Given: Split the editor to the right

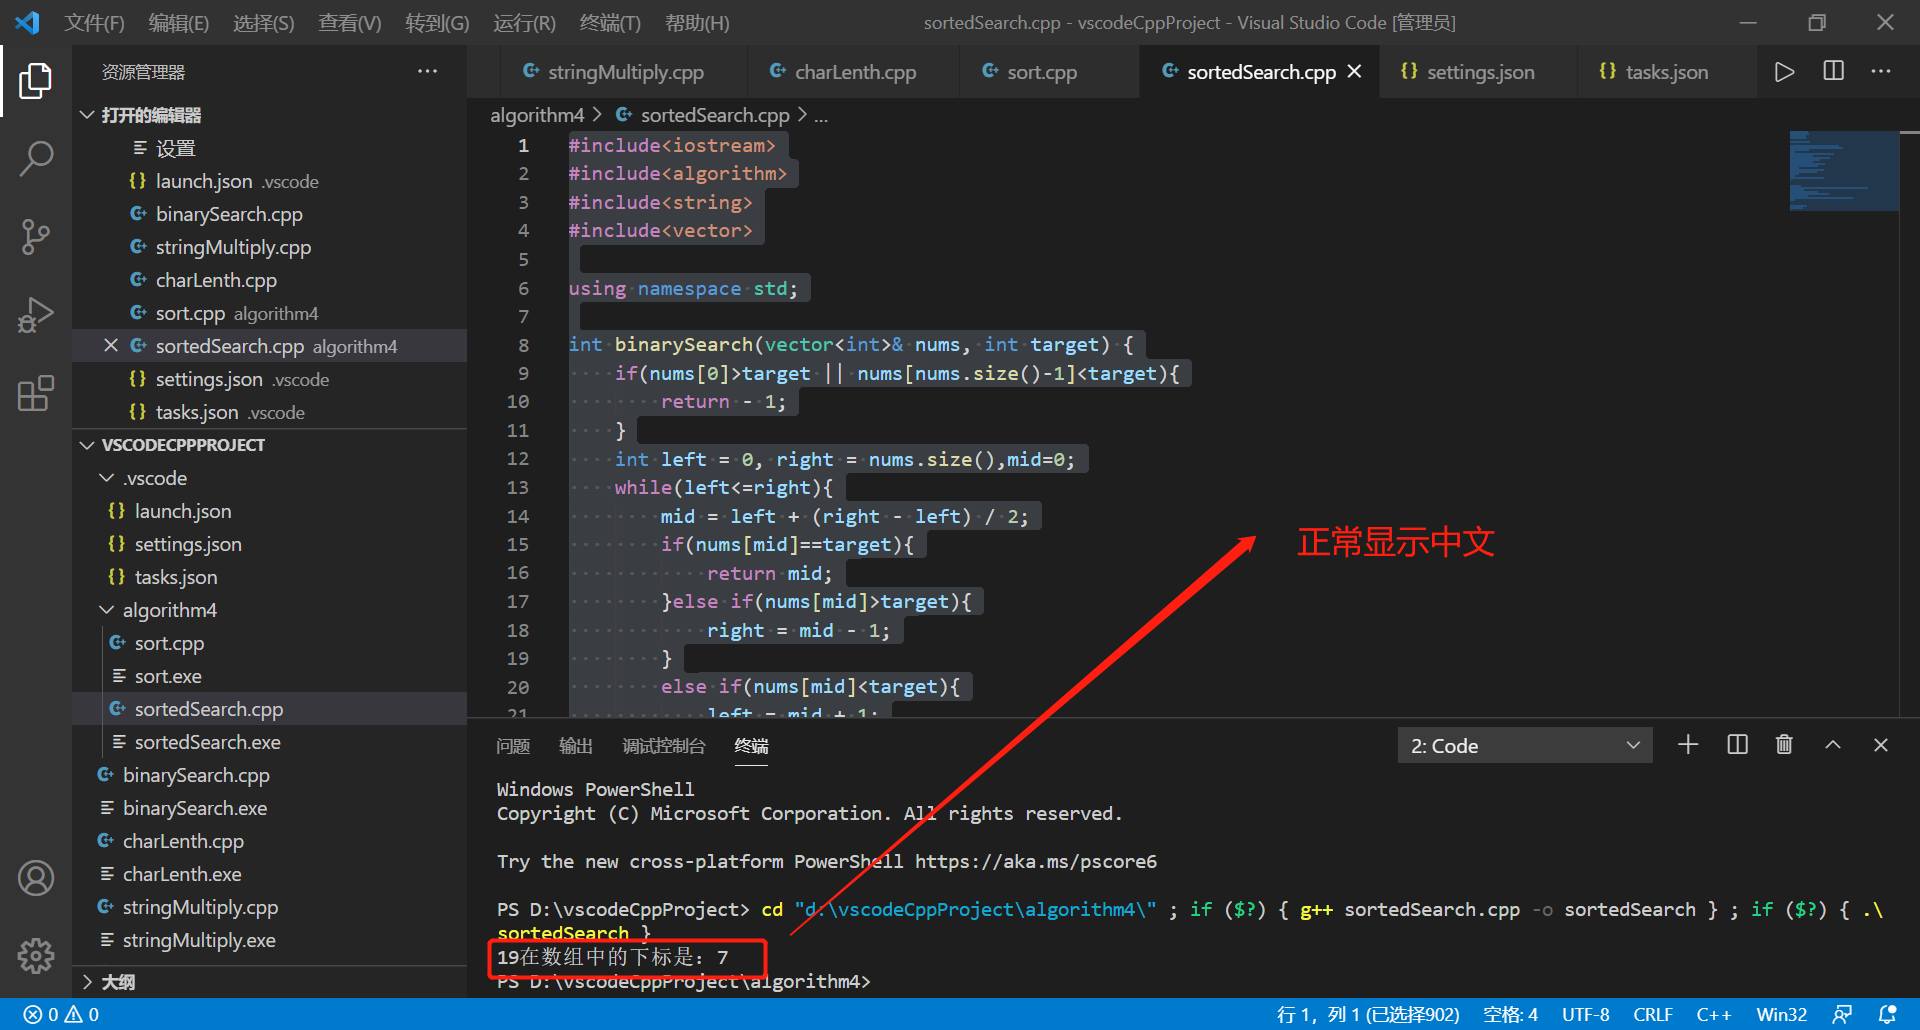Looking at the screenshot, I should tap(1833, 71).
